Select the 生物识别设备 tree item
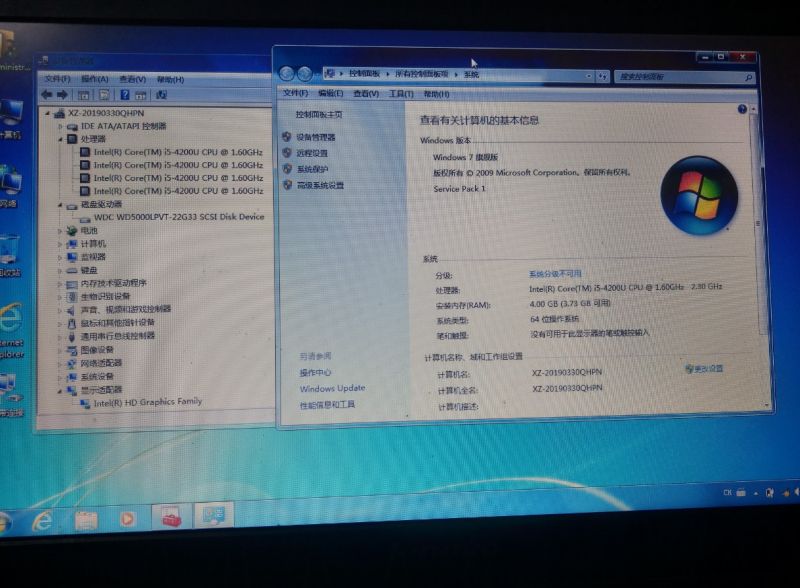Viewport: 800px width, 588px height. coord(105,297)
